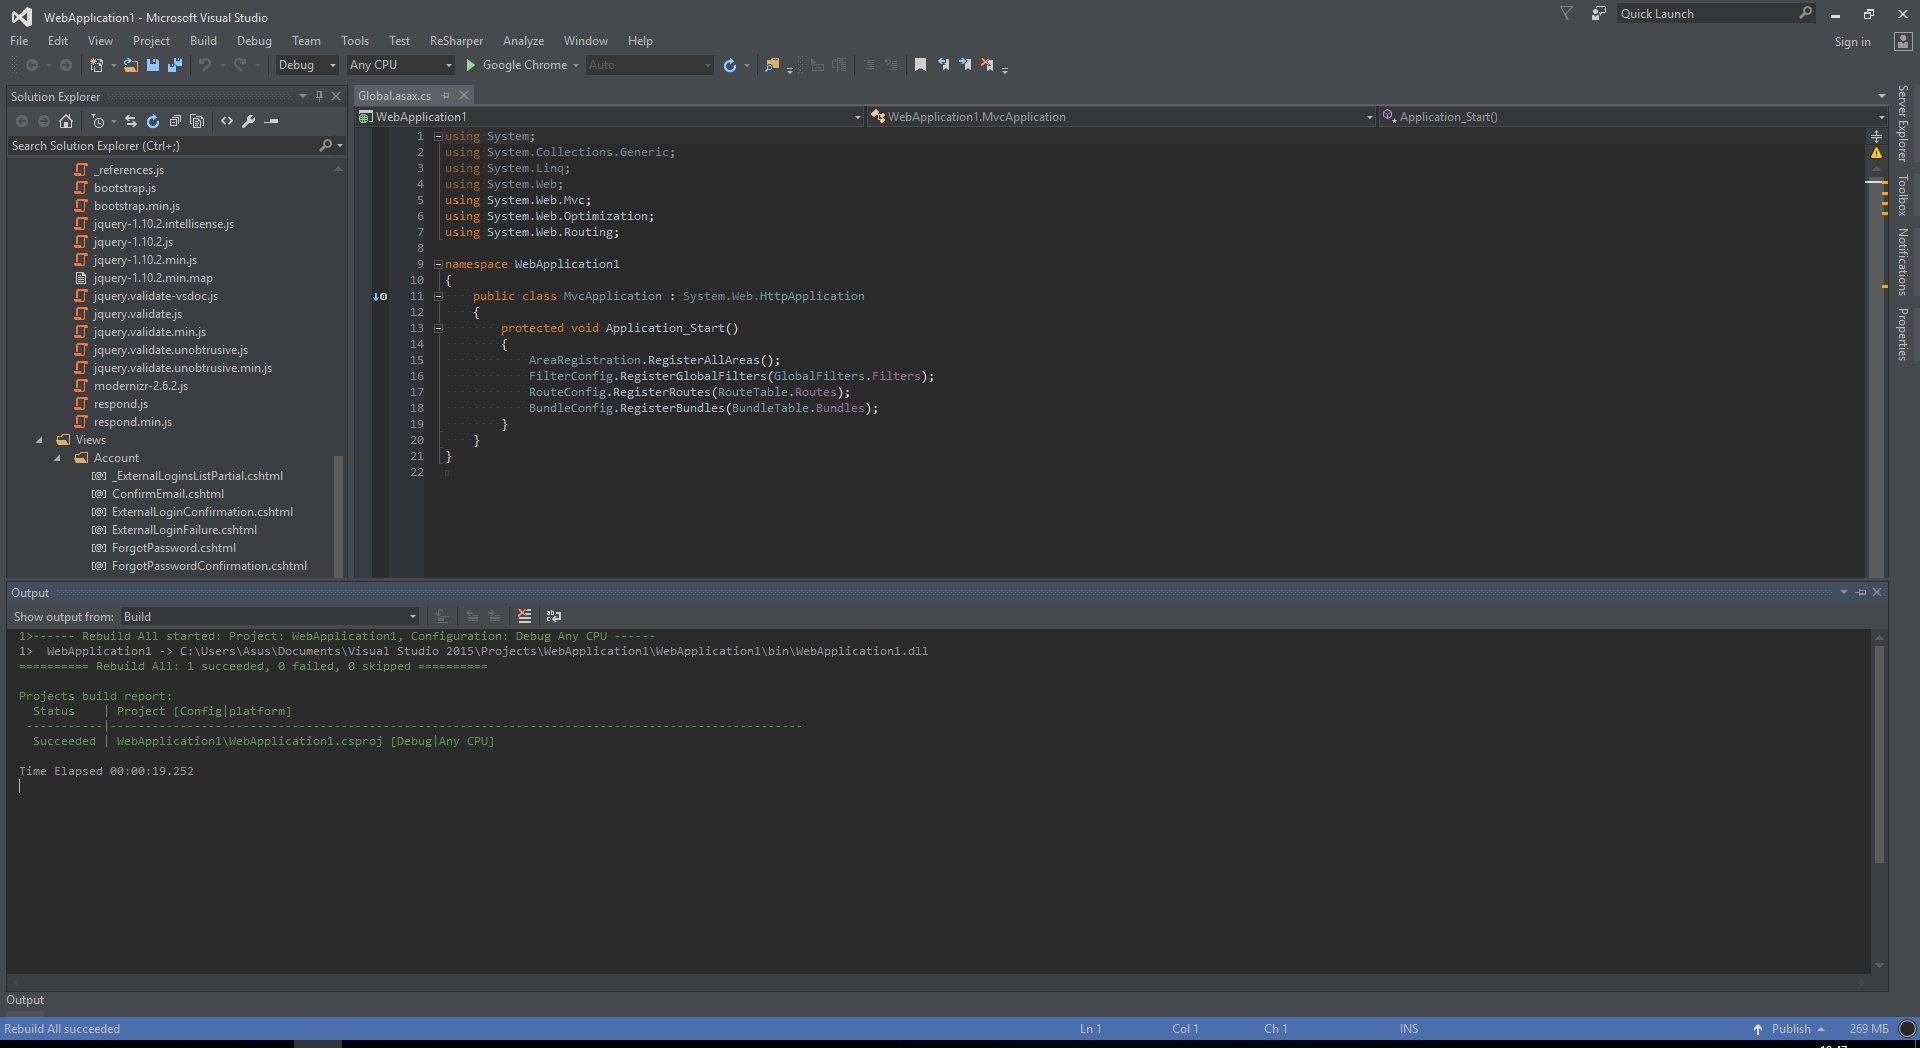The image size is (1920, 1048).
Task: Click the Publish button in status bar
Action: tap(1791, 1029)
